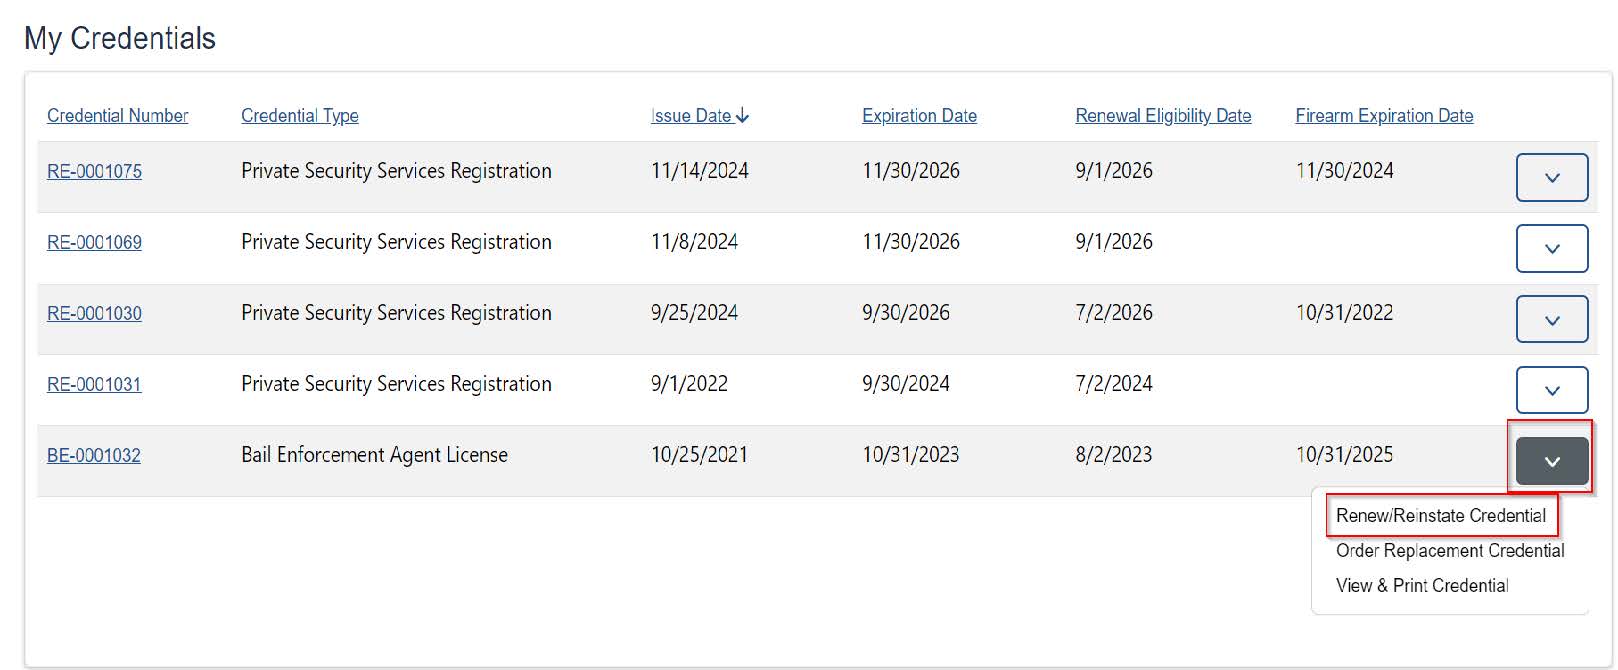Open actions dropdown for RE-0001075 row
The image size is (1618, 670).
click(1551, 178)
